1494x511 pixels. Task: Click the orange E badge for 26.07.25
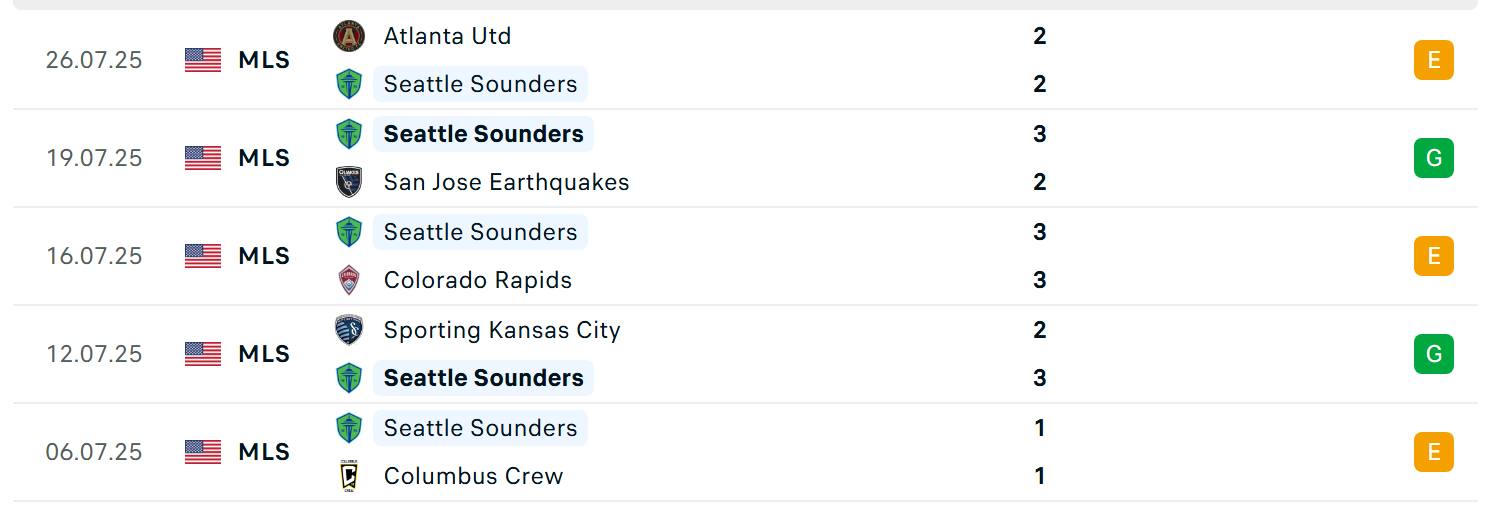pyautogui.click(x=1433, y=60)
